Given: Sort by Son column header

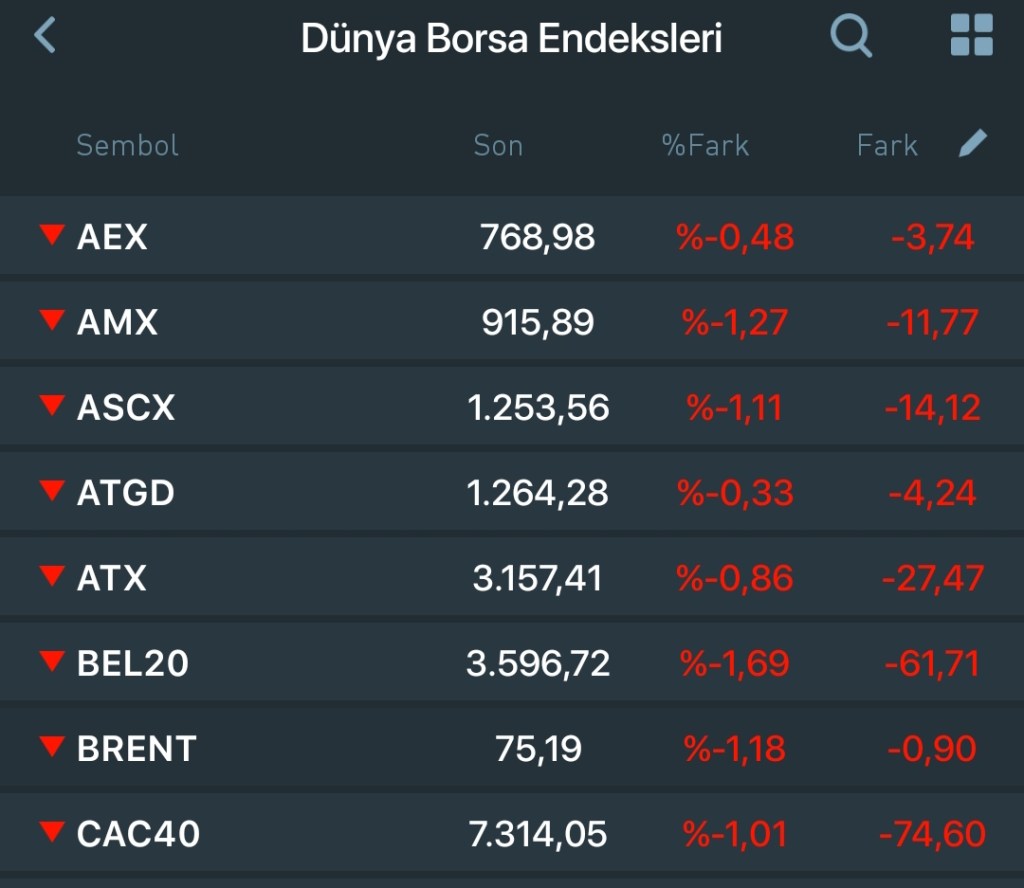Looking at the screenshot, I should [498, 146].
